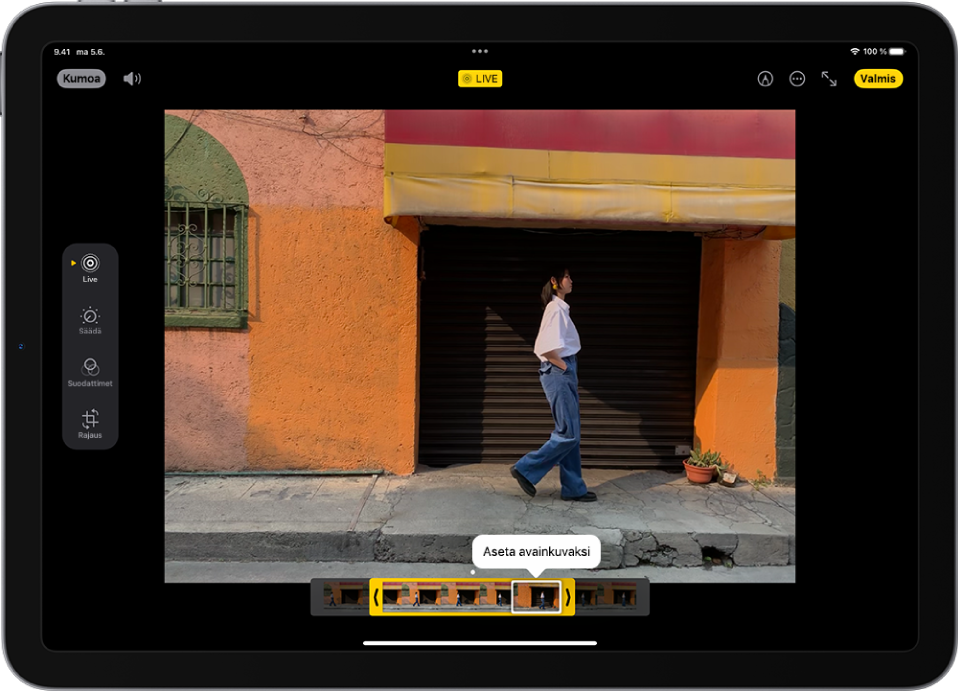Select the first frame in the filmstrip
Image resolution: width=958 pixels, height=692 pixels.
point(327,597)
